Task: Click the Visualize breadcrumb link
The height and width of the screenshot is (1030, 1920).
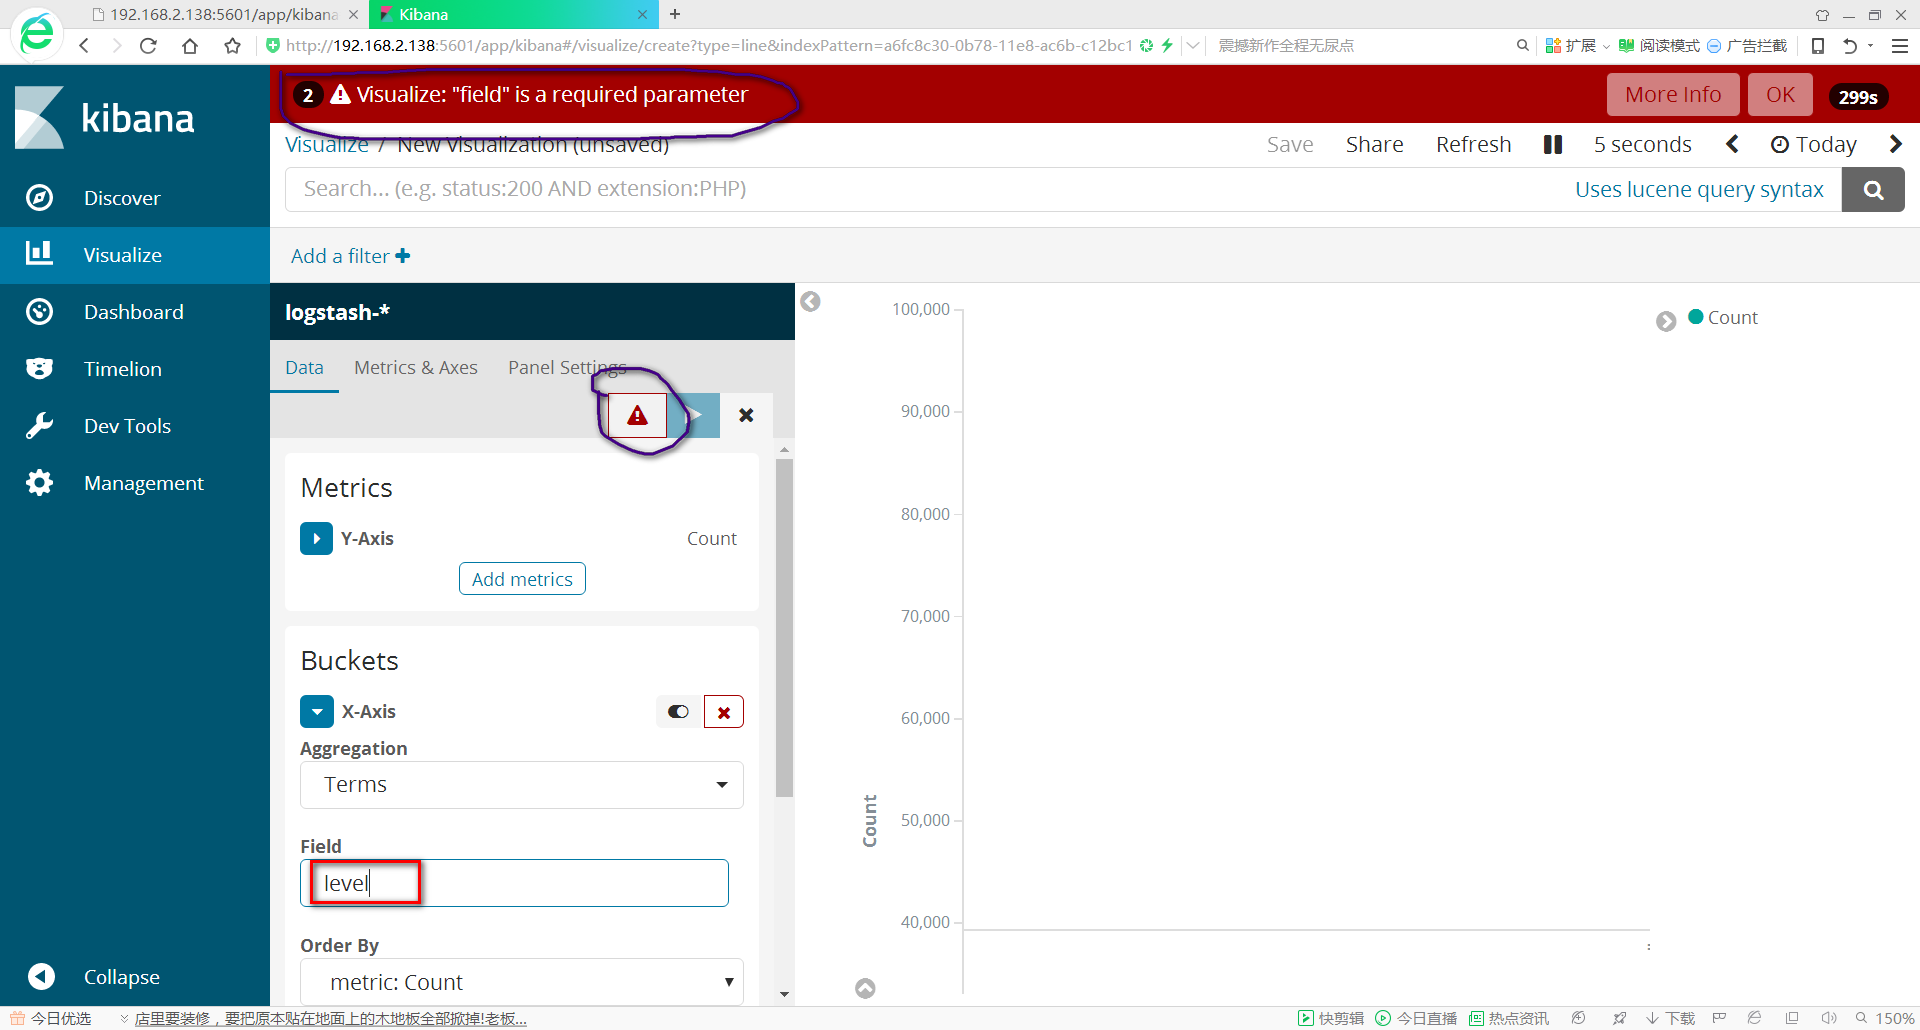Action: click(x=326, y=145)
